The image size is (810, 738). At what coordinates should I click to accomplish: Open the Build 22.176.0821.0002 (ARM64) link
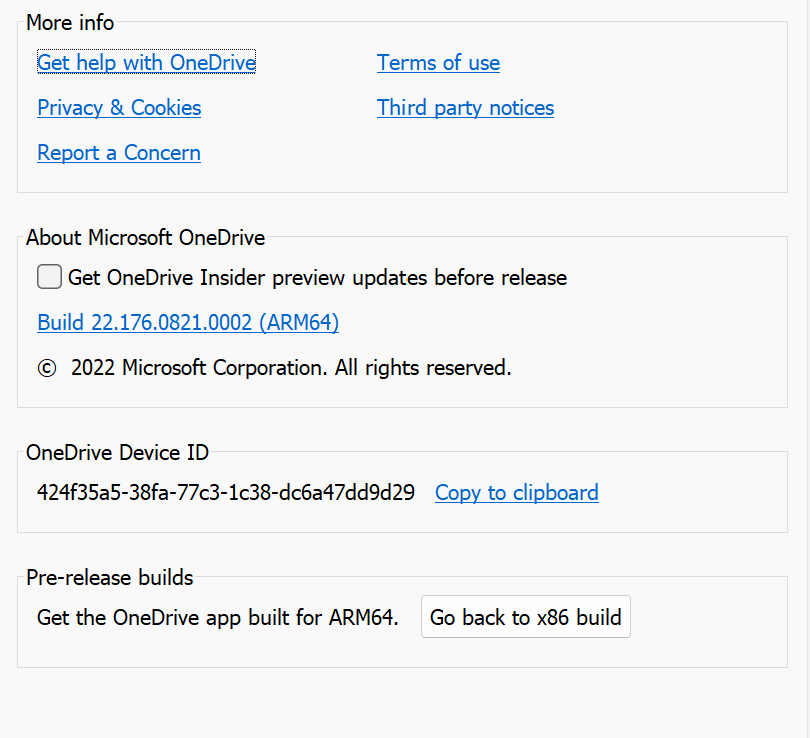tap(187, 322)
